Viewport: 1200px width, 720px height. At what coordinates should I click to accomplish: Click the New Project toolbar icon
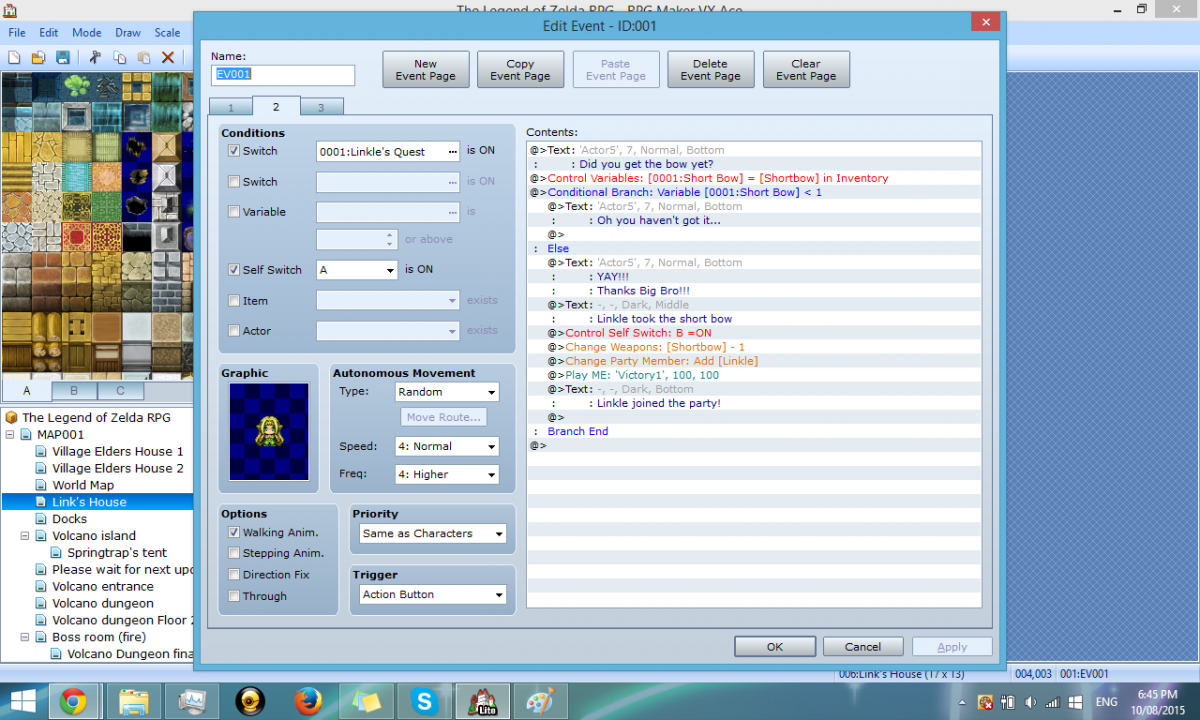click(x=15, y=58)
